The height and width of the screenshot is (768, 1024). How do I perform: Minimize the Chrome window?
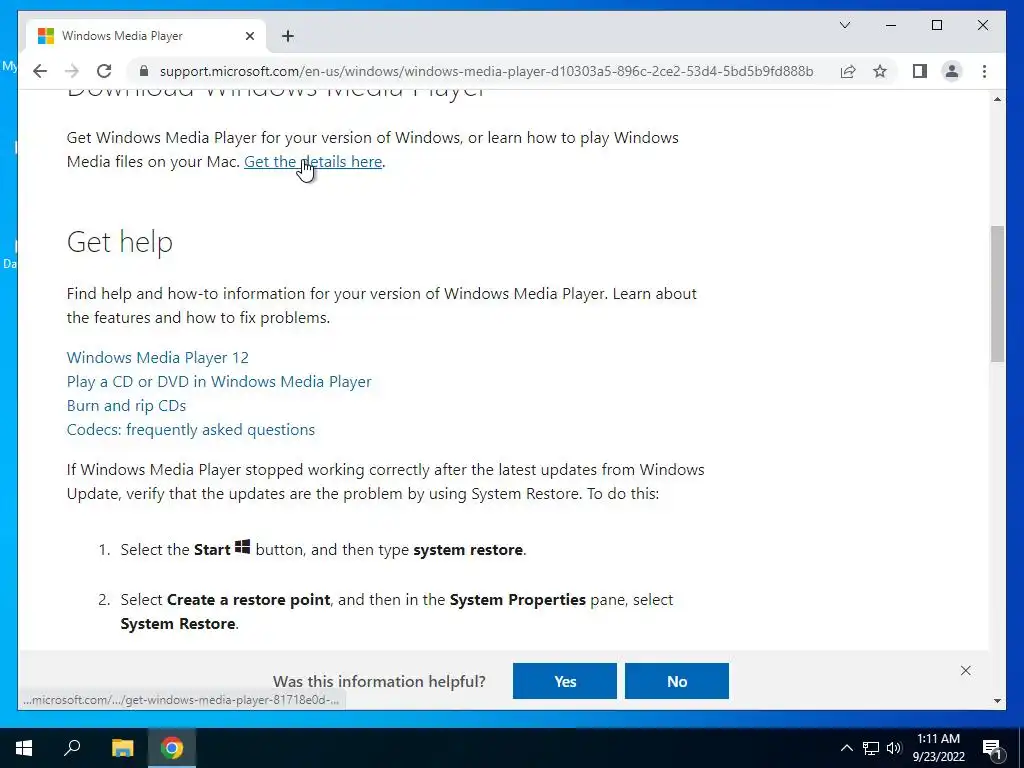[x=891, y=25]
